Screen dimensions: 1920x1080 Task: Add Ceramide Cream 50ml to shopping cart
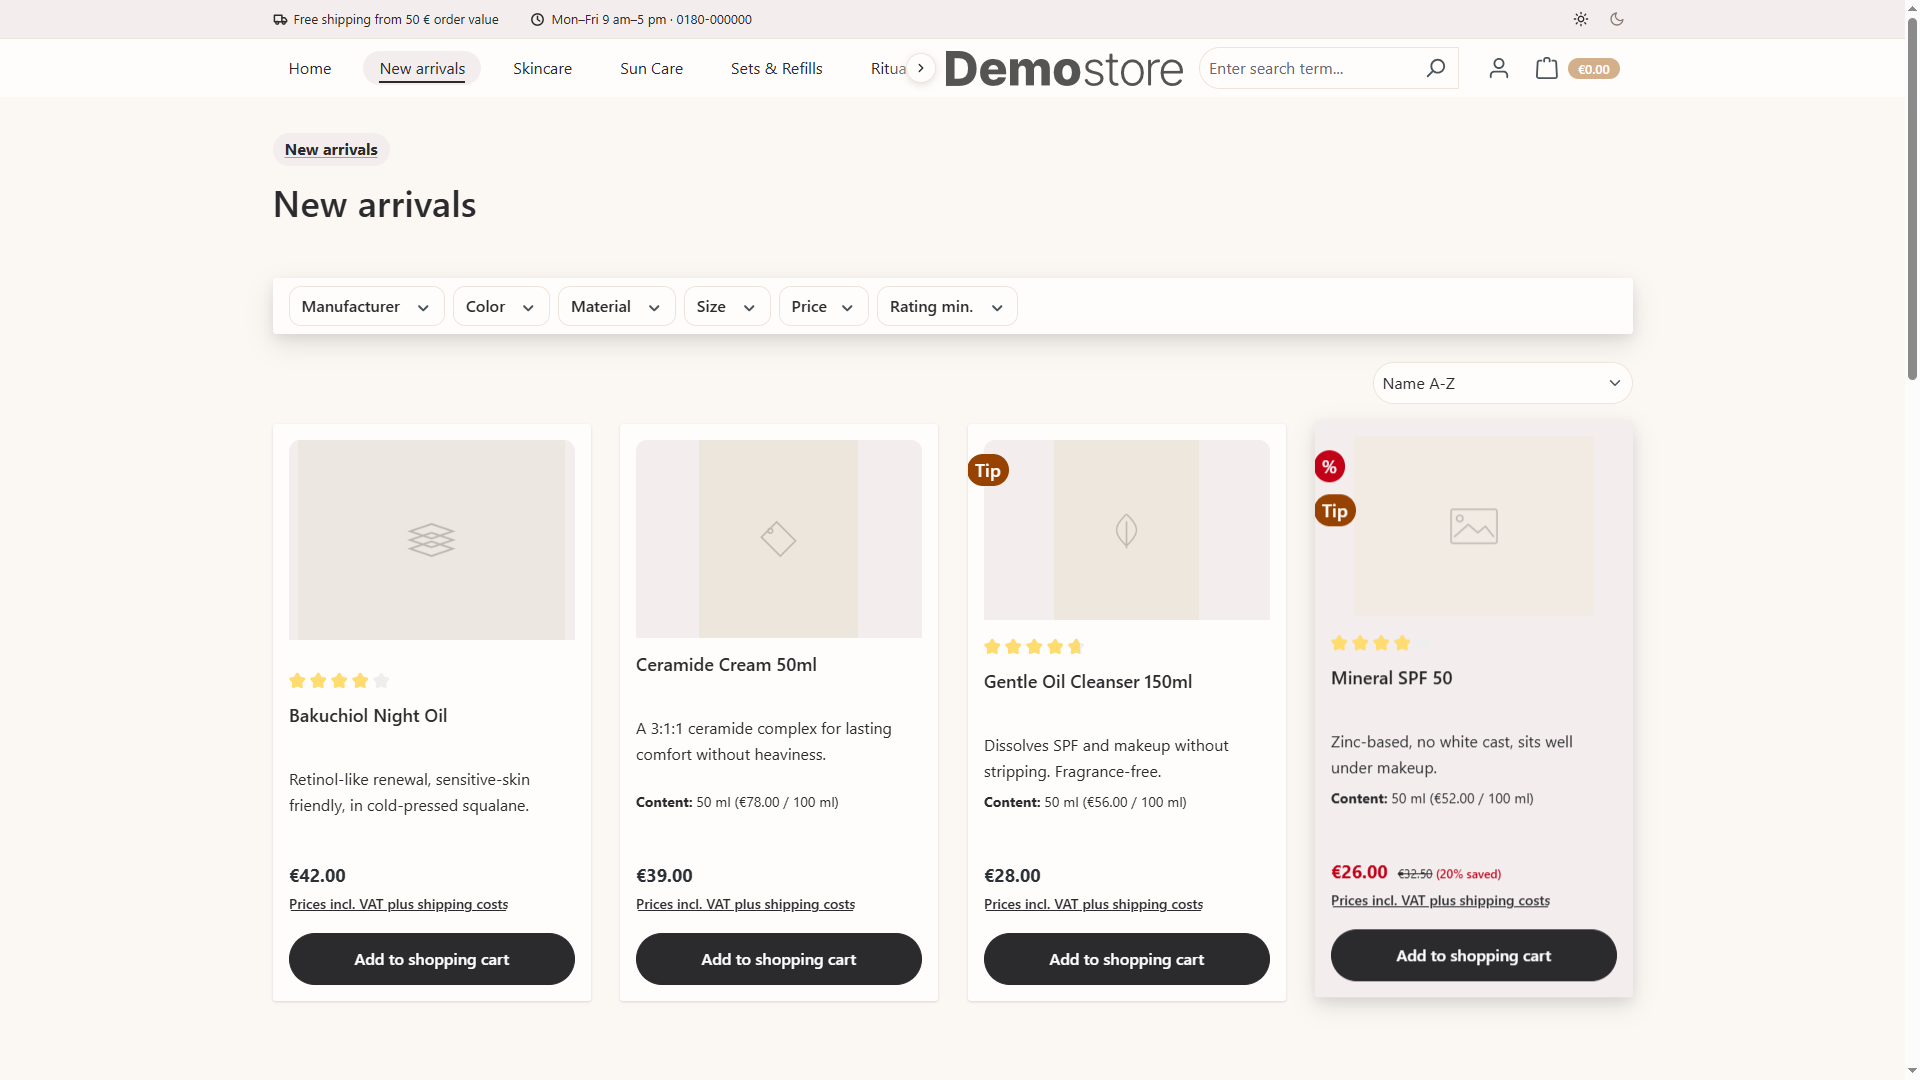tap(779, 959)
